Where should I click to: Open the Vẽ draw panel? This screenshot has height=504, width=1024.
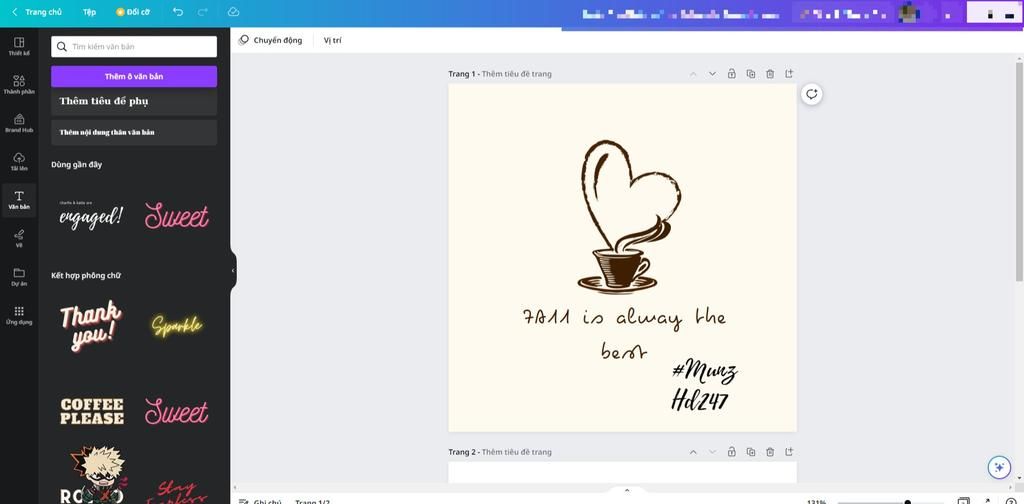tap(19, 238)
